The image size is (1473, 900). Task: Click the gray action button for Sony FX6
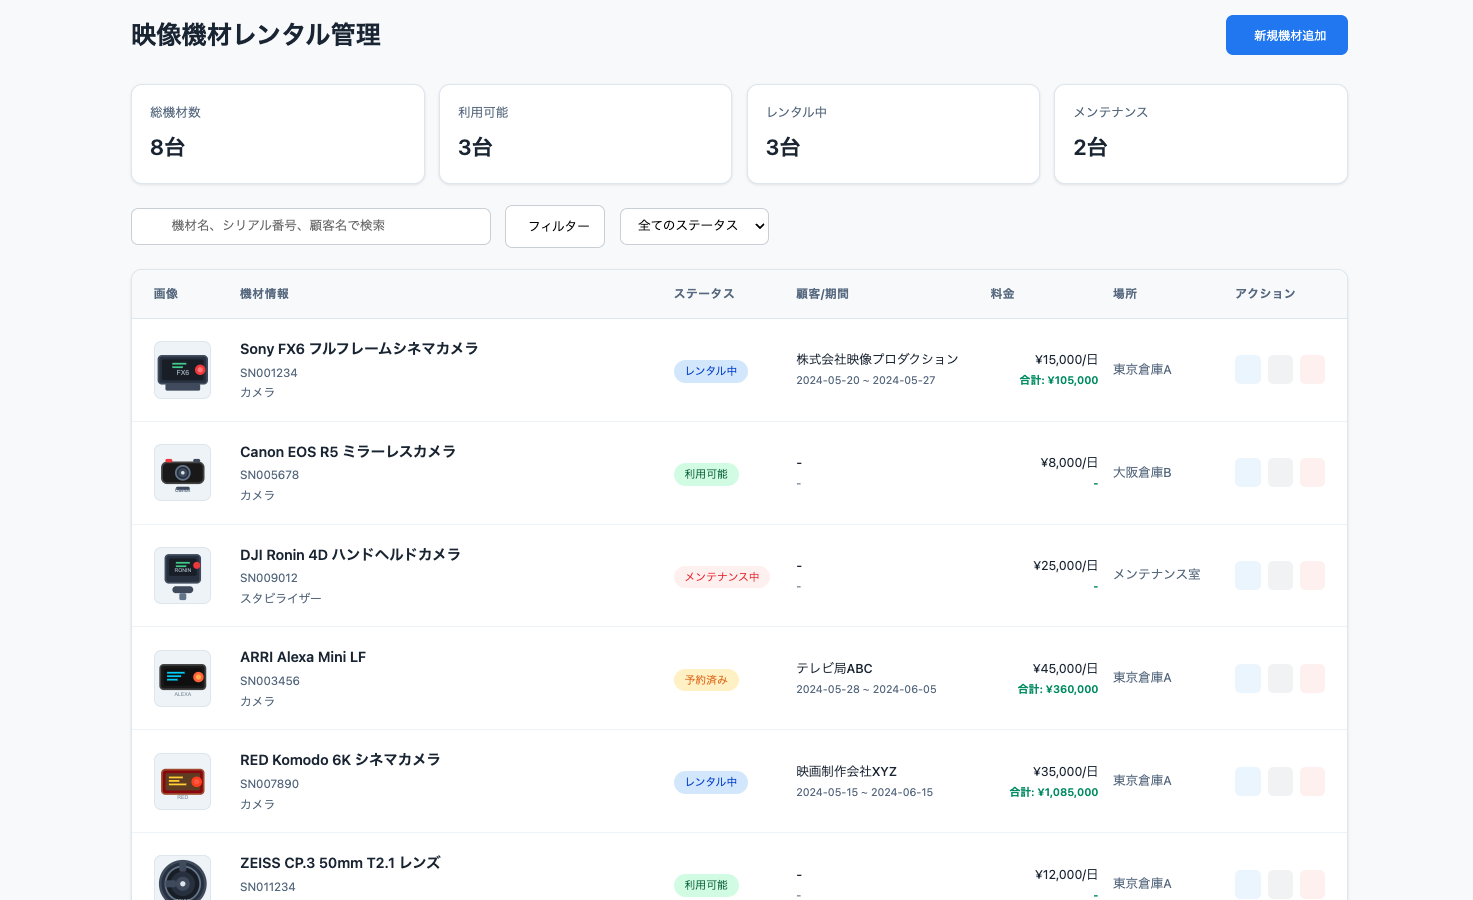tap(1280, 370)
